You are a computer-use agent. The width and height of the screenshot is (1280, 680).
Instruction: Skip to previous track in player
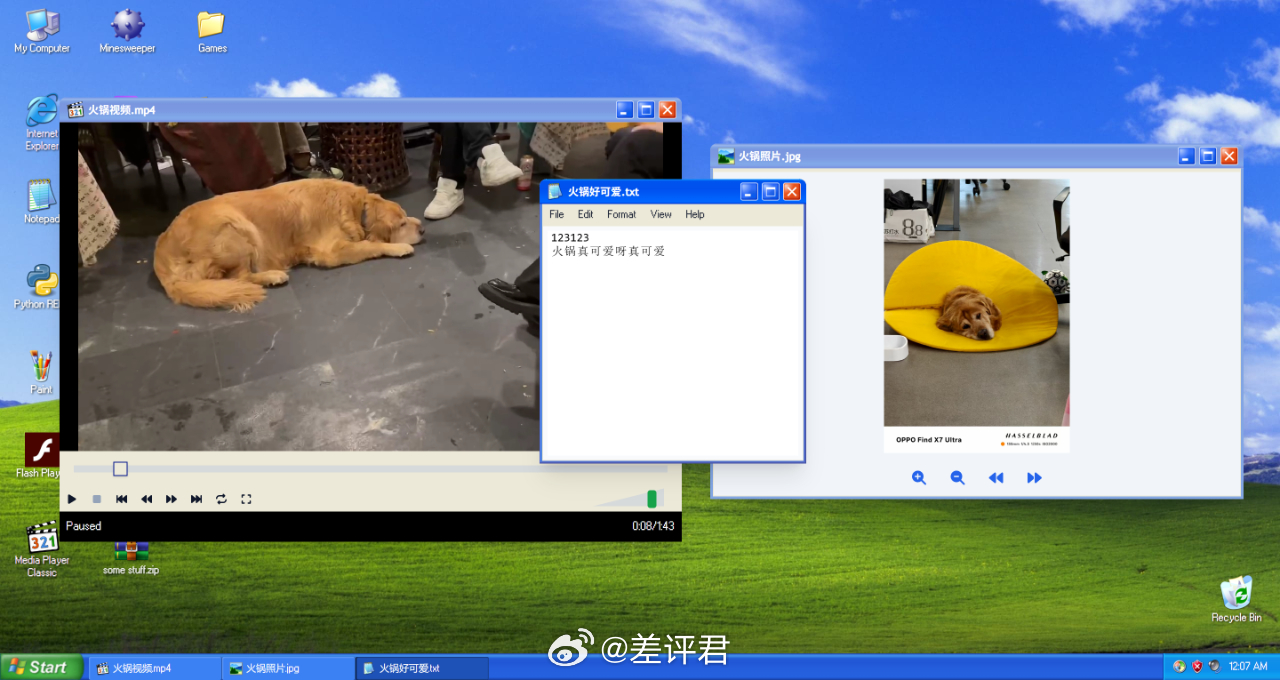coord(122,499)
